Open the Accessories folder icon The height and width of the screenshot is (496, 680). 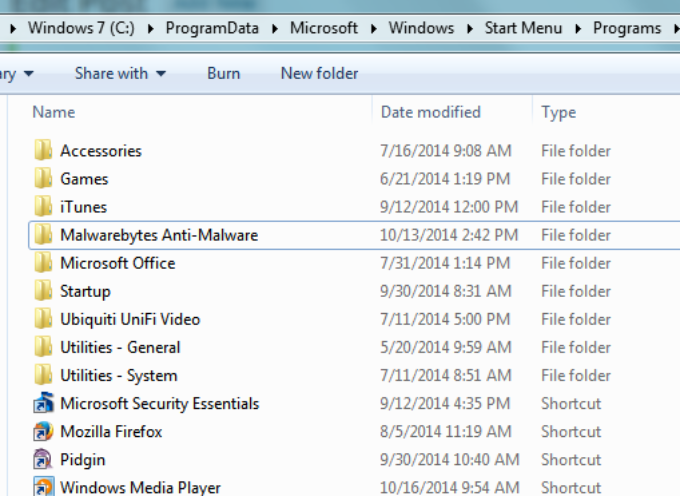43,150
